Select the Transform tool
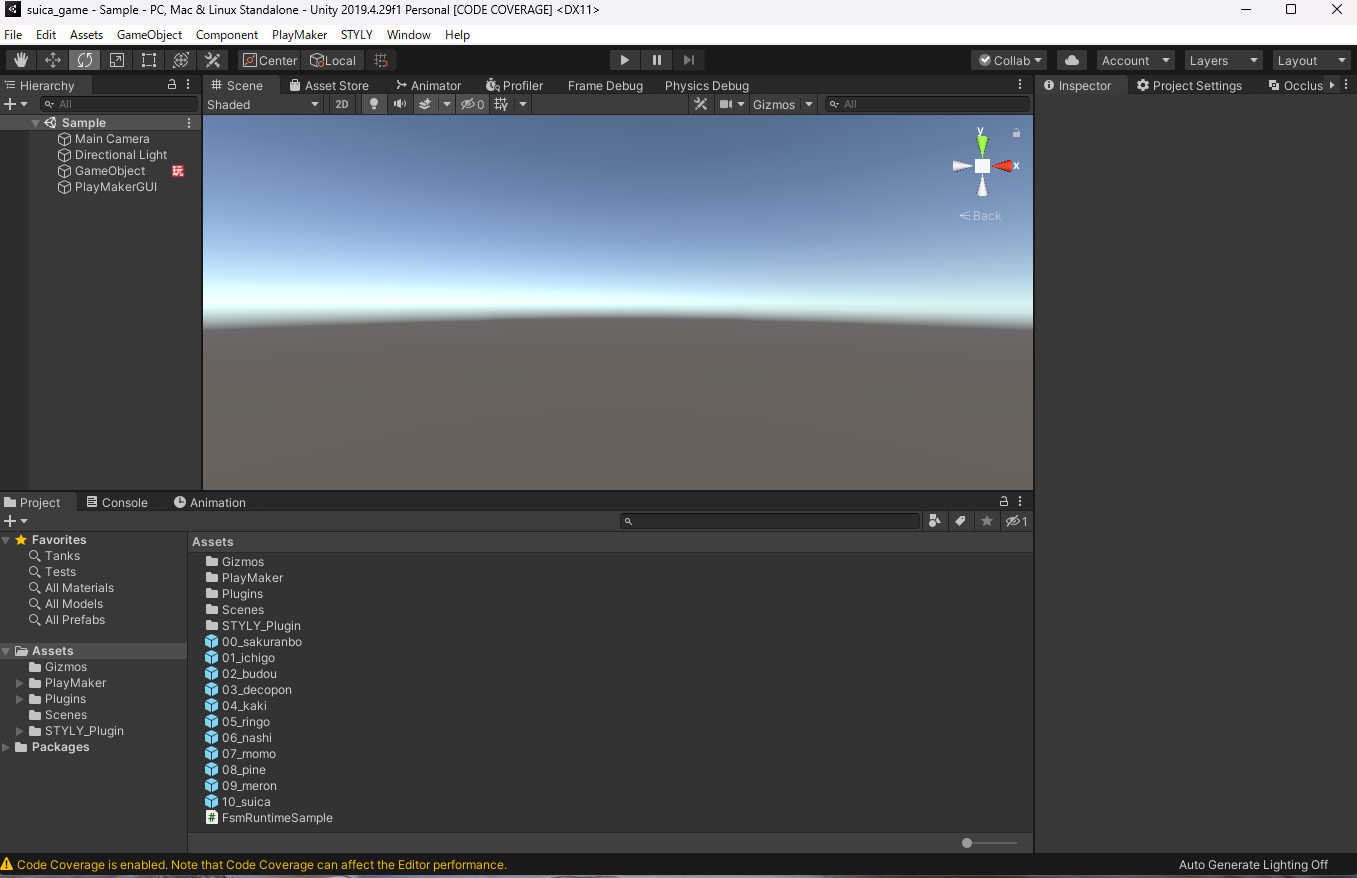 (181, 60)
